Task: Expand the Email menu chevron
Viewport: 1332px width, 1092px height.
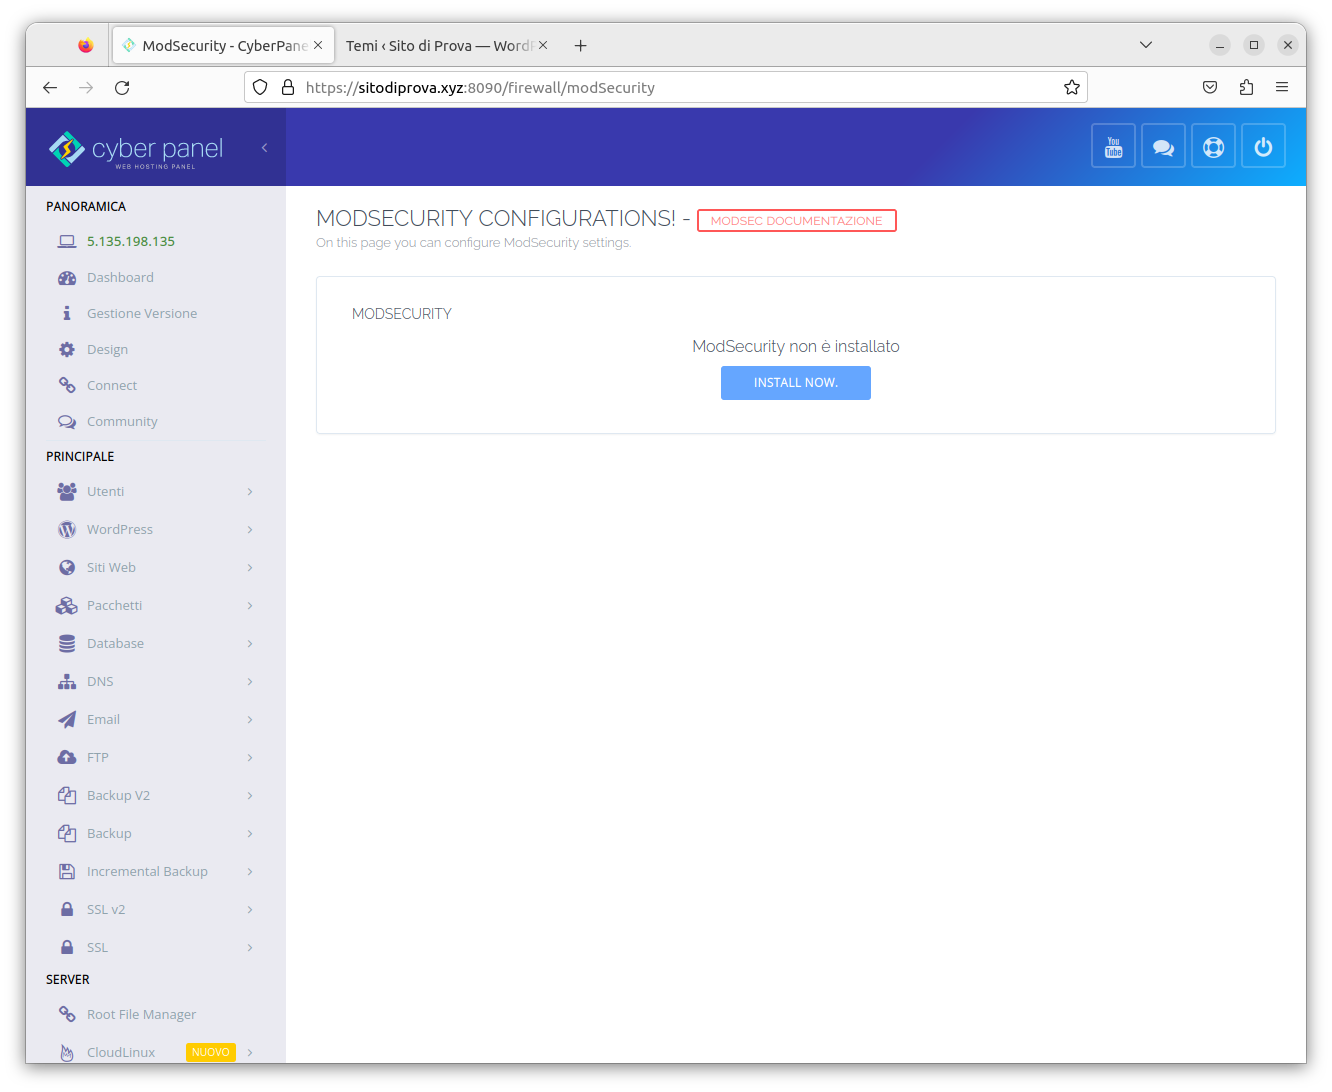Action: pos(250,719)
